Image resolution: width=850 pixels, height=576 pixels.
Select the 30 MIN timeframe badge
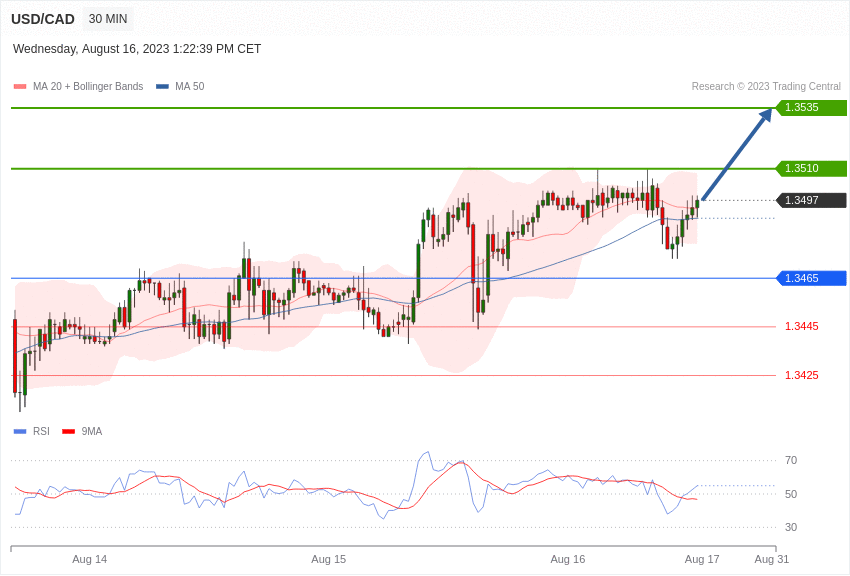108,19
